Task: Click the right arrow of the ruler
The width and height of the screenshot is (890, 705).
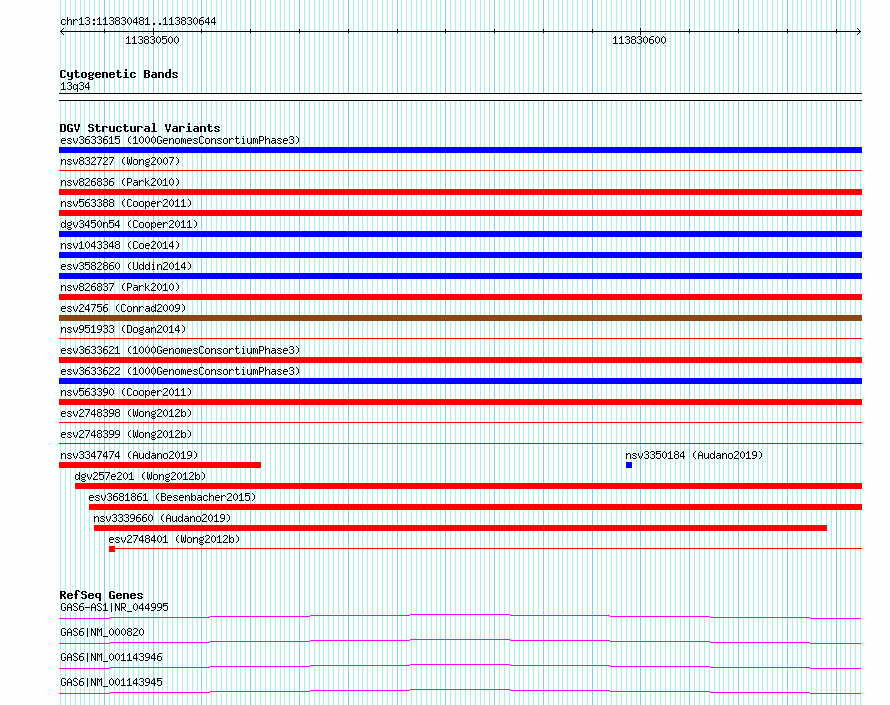Action: tap(859, 32)
